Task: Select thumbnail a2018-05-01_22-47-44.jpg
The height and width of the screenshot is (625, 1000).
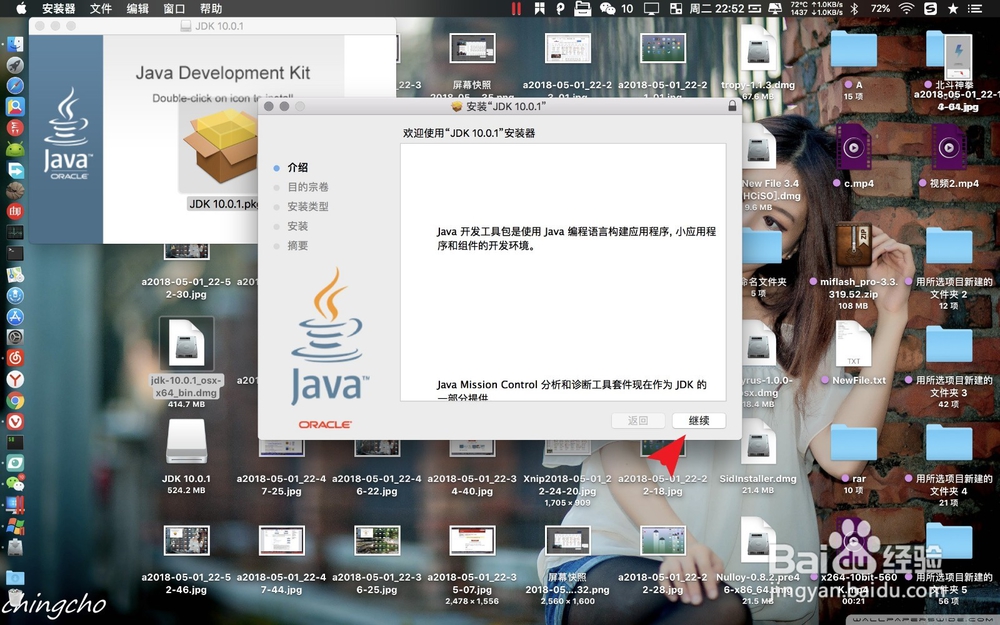Action: point(281,541)
